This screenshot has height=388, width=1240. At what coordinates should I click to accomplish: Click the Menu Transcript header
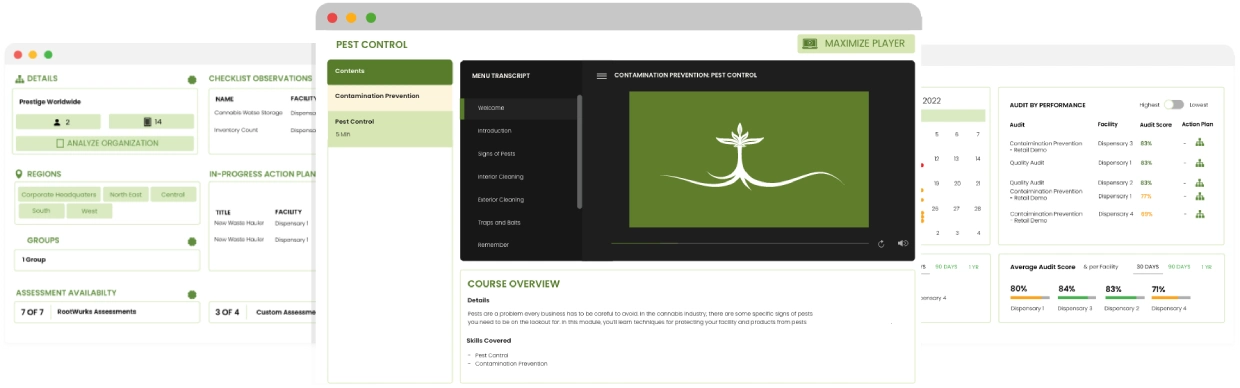501,76
